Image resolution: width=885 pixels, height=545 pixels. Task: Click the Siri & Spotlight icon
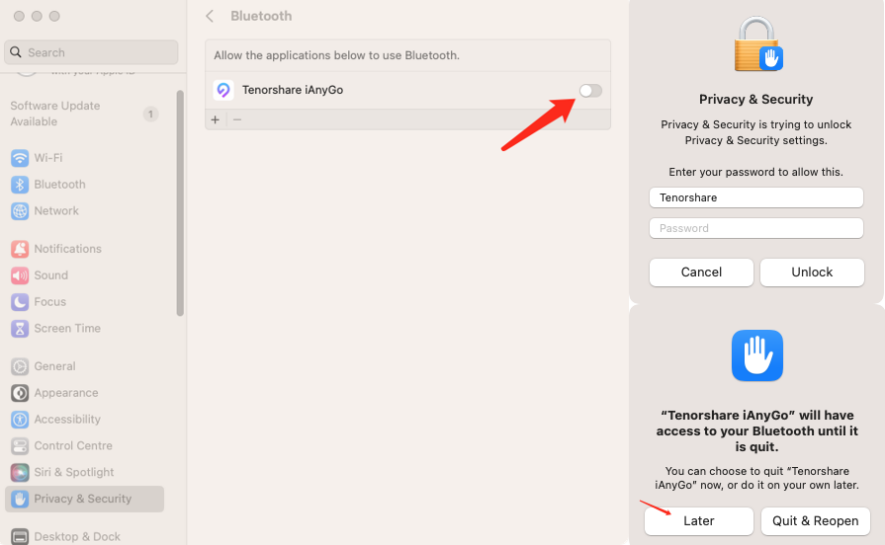20,472
